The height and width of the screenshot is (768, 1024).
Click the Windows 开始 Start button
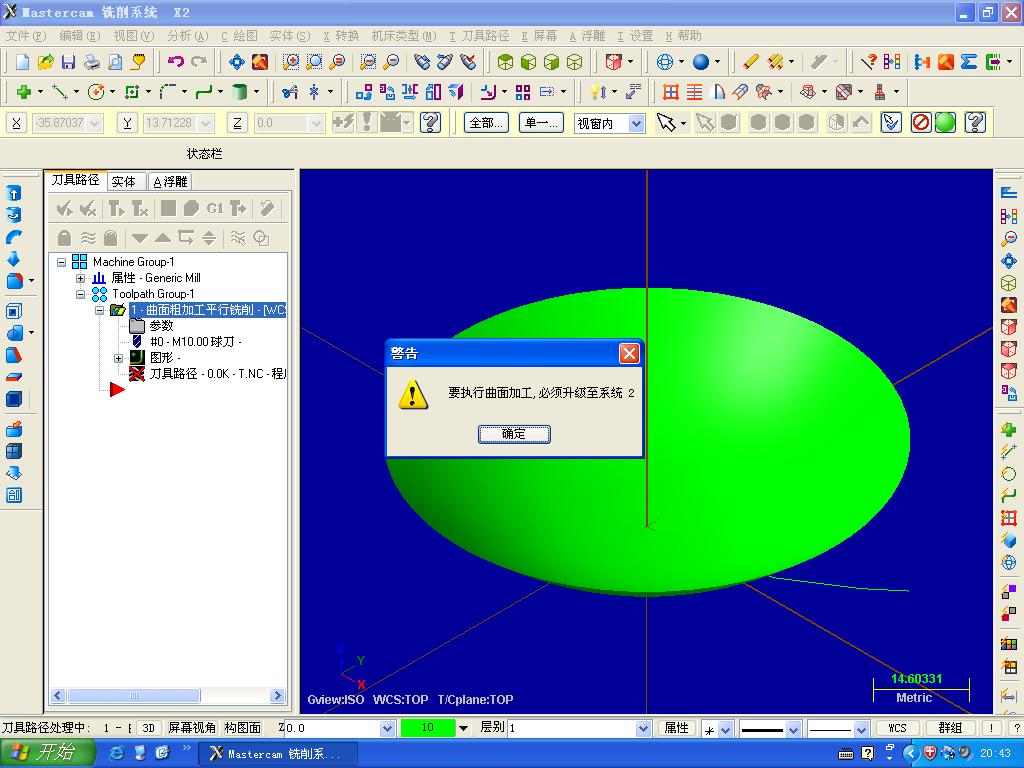pos(46,753)
